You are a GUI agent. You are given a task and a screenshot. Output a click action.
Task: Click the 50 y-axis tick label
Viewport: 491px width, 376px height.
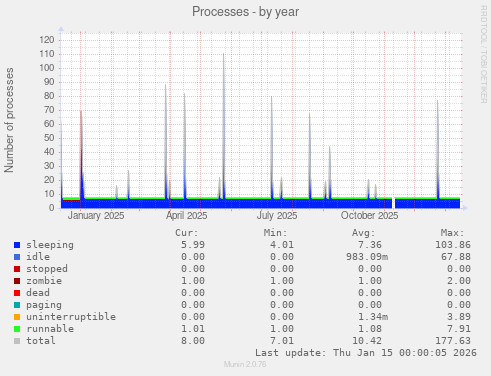point(49,138)
